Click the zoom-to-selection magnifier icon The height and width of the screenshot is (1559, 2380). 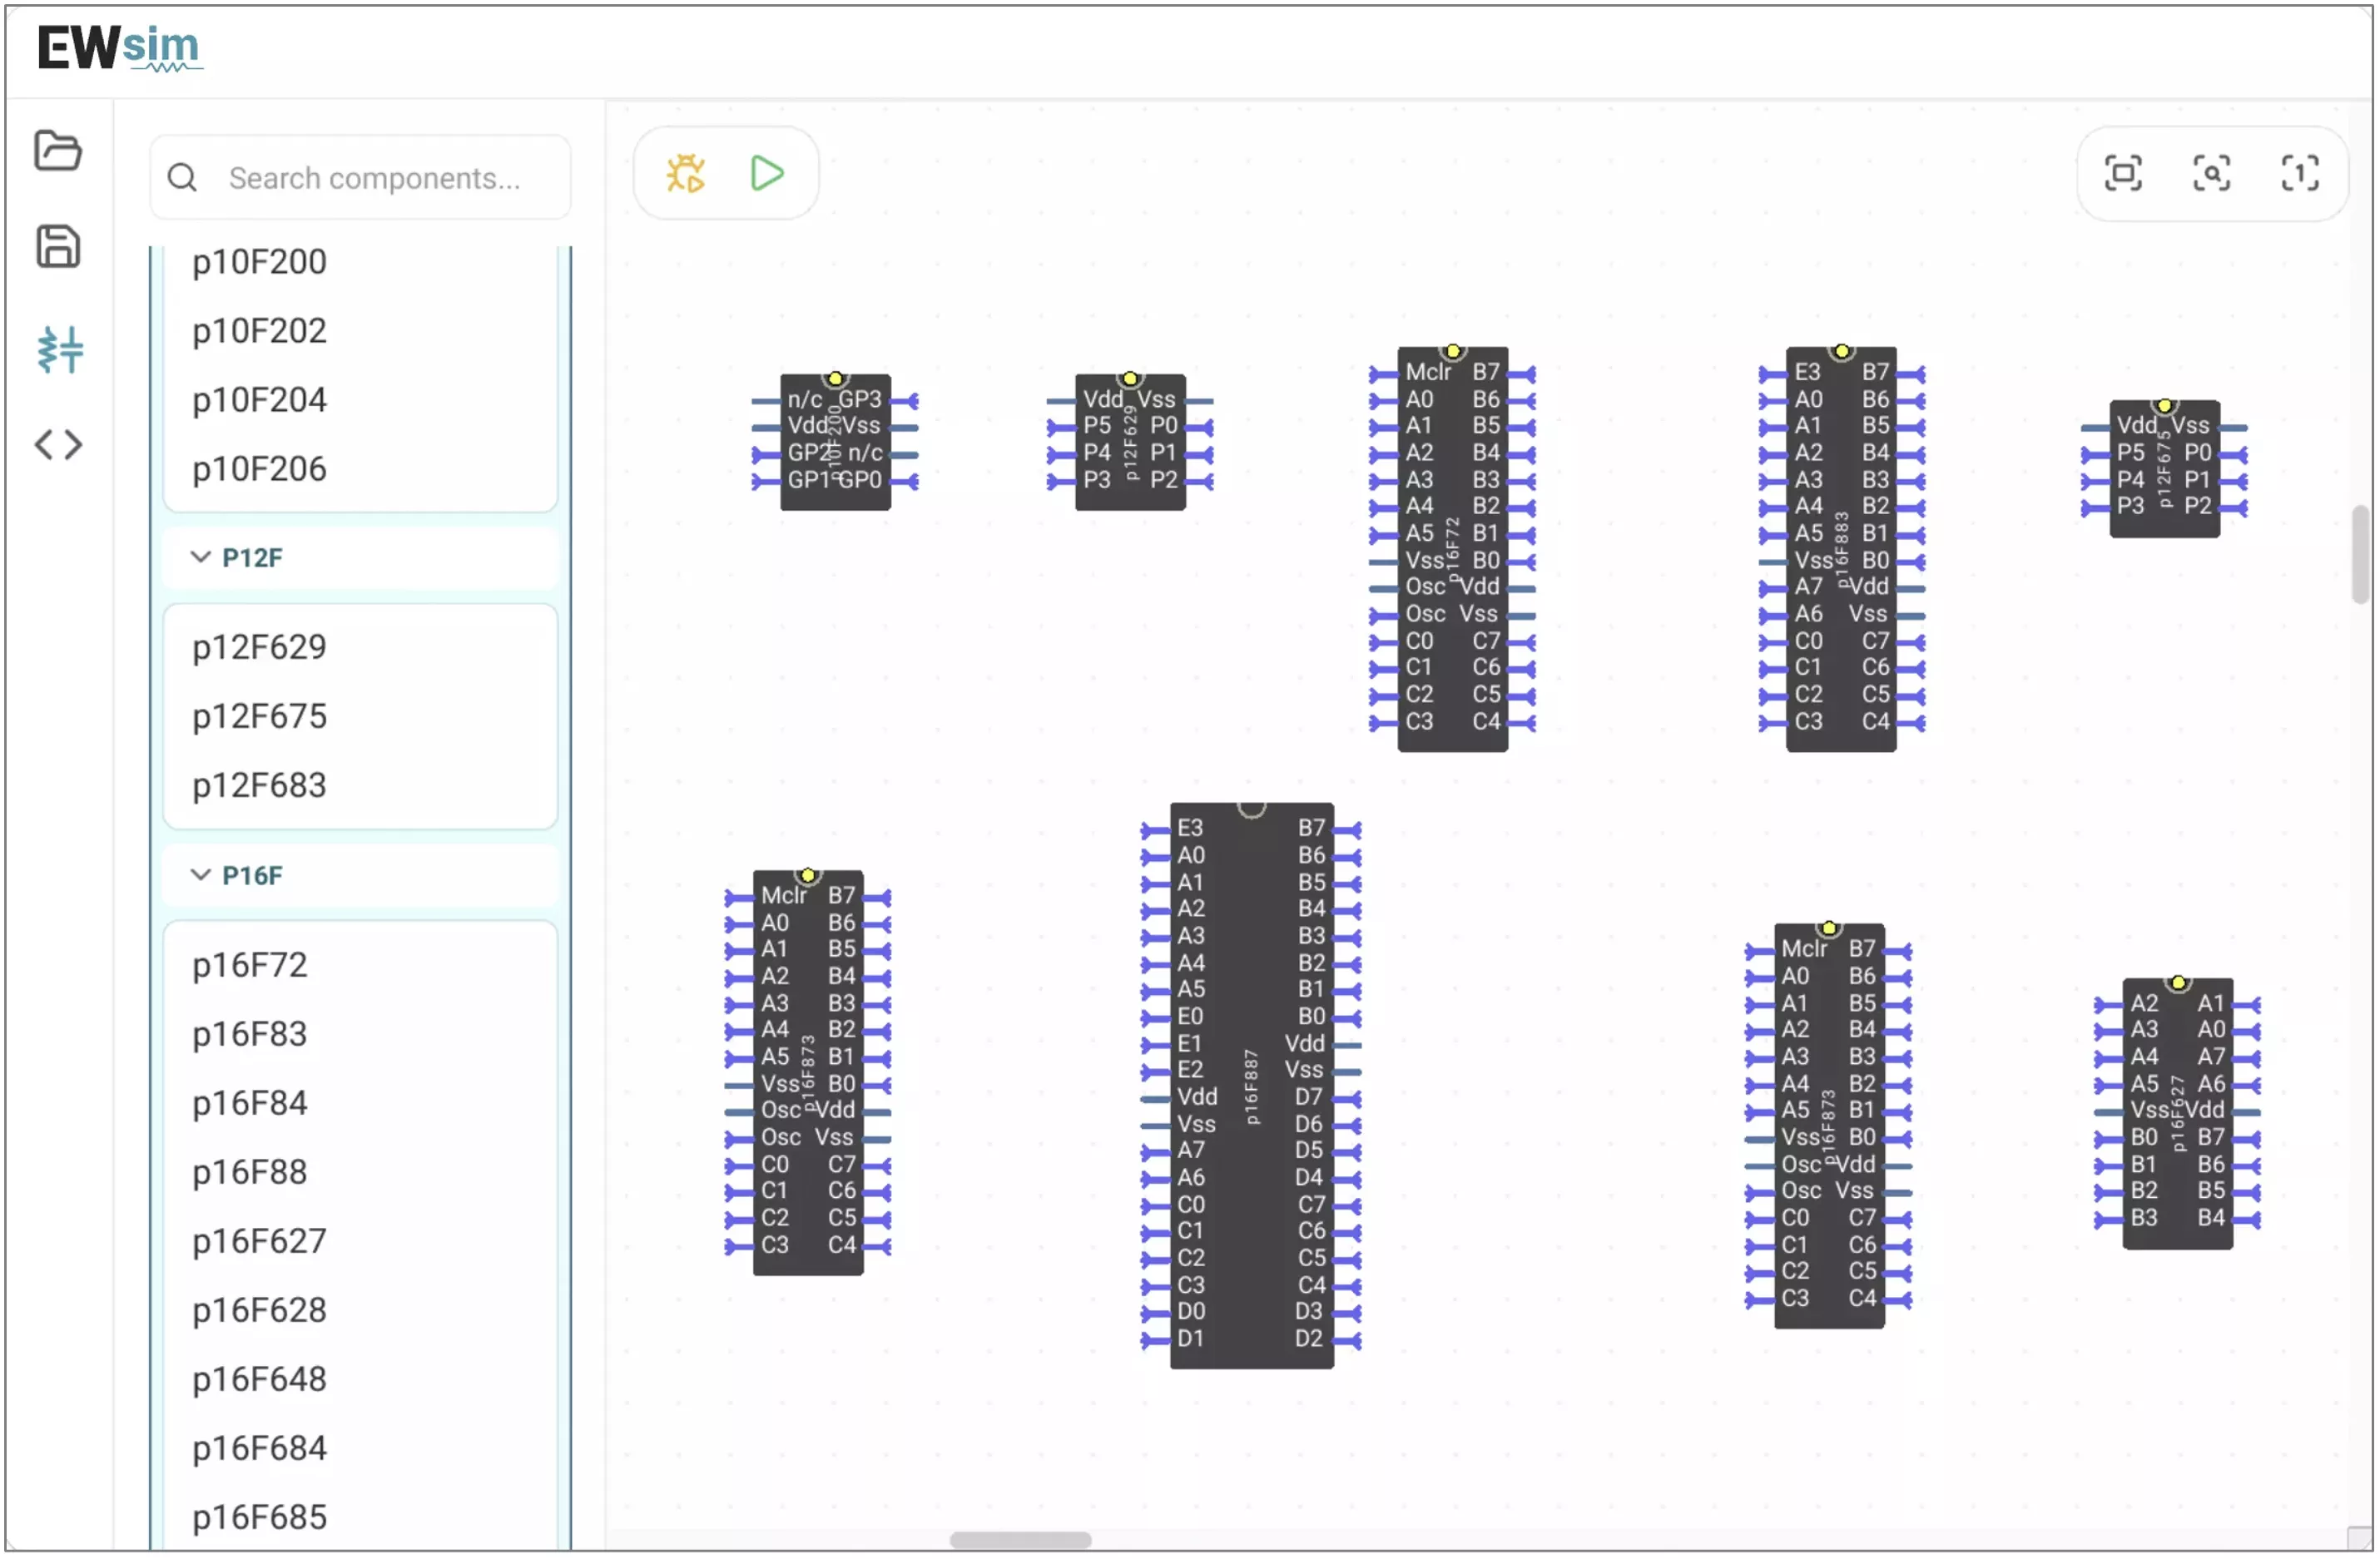pyautogui.click(x=2211, y=173)
